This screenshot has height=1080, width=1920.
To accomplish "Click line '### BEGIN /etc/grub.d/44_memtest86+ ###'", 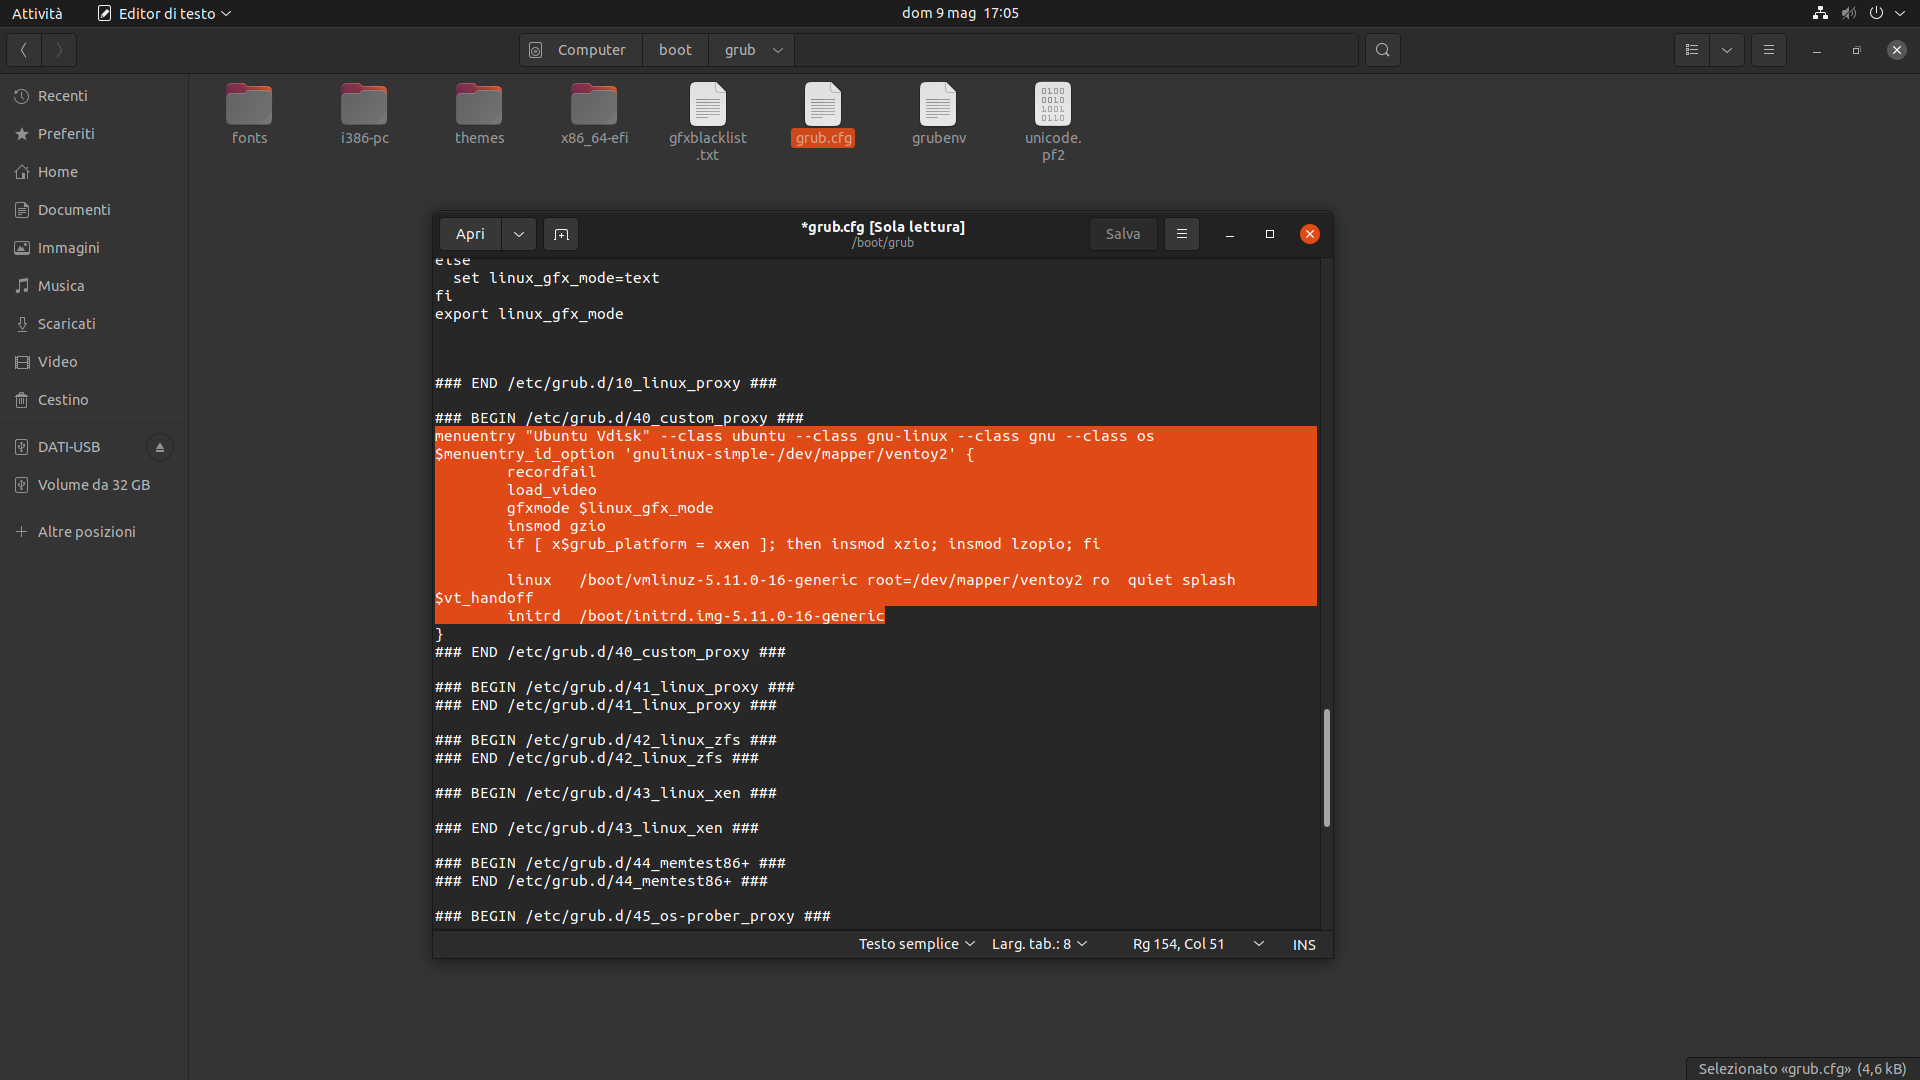I will pos(610,863).
